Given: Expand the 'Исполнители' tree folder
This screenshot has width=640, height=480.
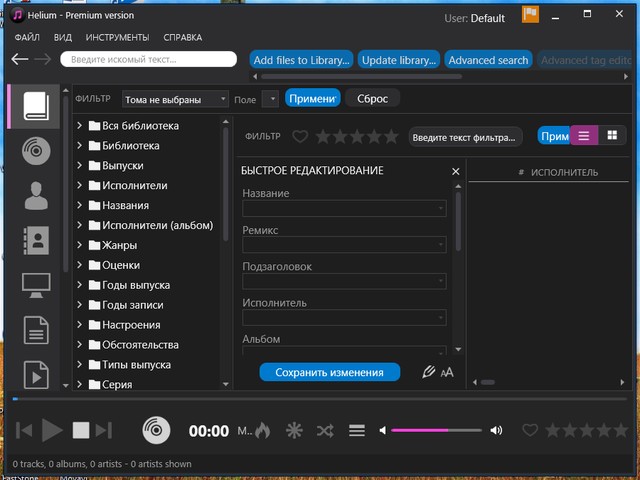Looking at the screenshot, I should coord(80,185).
